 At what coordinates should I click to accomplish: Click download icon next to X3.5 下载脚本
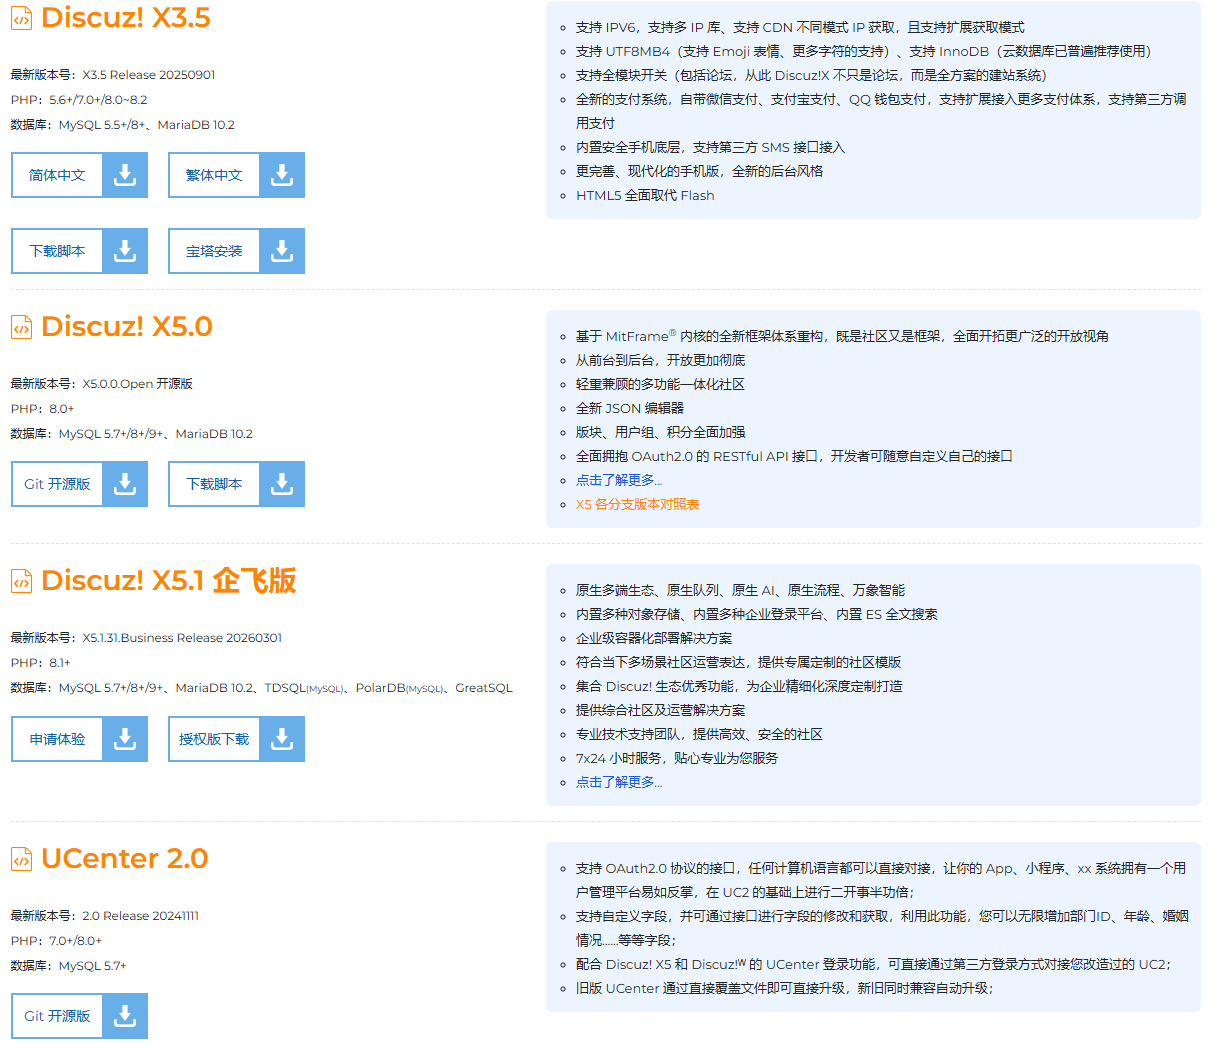pyautogui.click(x=125, y=251)
